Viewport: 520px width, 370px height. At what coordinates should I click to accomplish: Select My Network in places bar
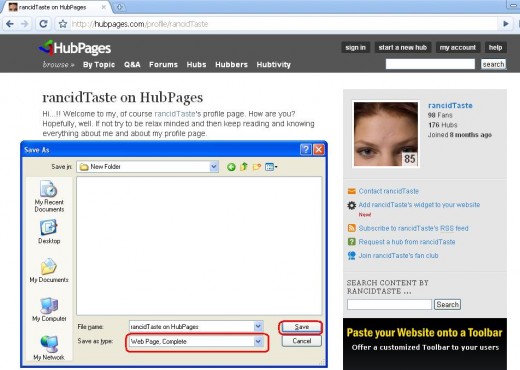click(x=49, y=348)
